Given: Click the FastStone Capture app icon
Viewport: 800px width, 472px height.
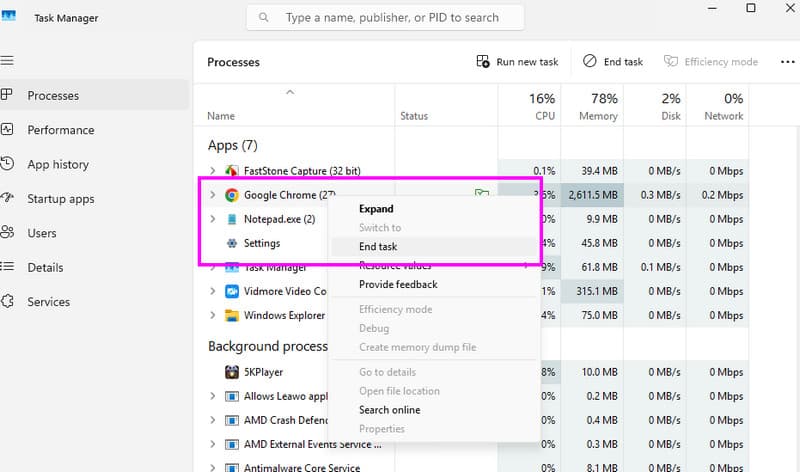Looking at the screenshot, I should point(231,171).
